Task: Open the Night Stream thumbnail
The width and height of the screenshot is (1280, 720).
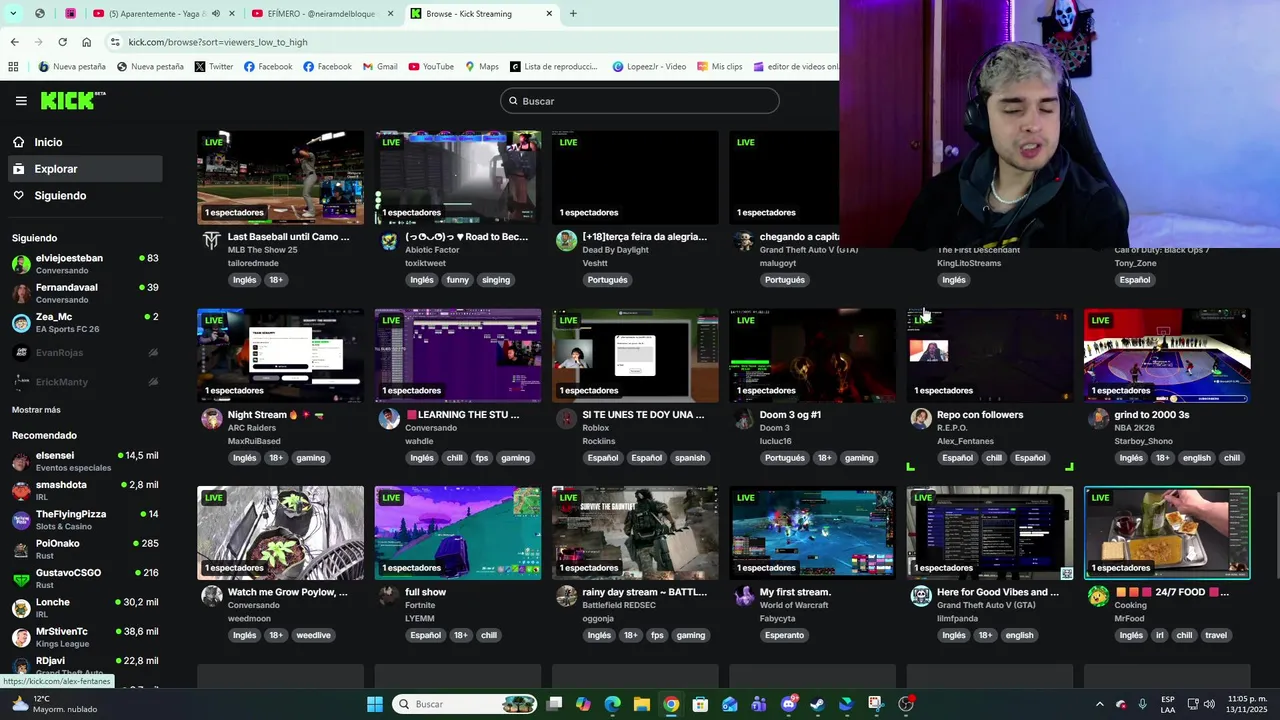Action: pyautogui.click(x=280, y=355)
